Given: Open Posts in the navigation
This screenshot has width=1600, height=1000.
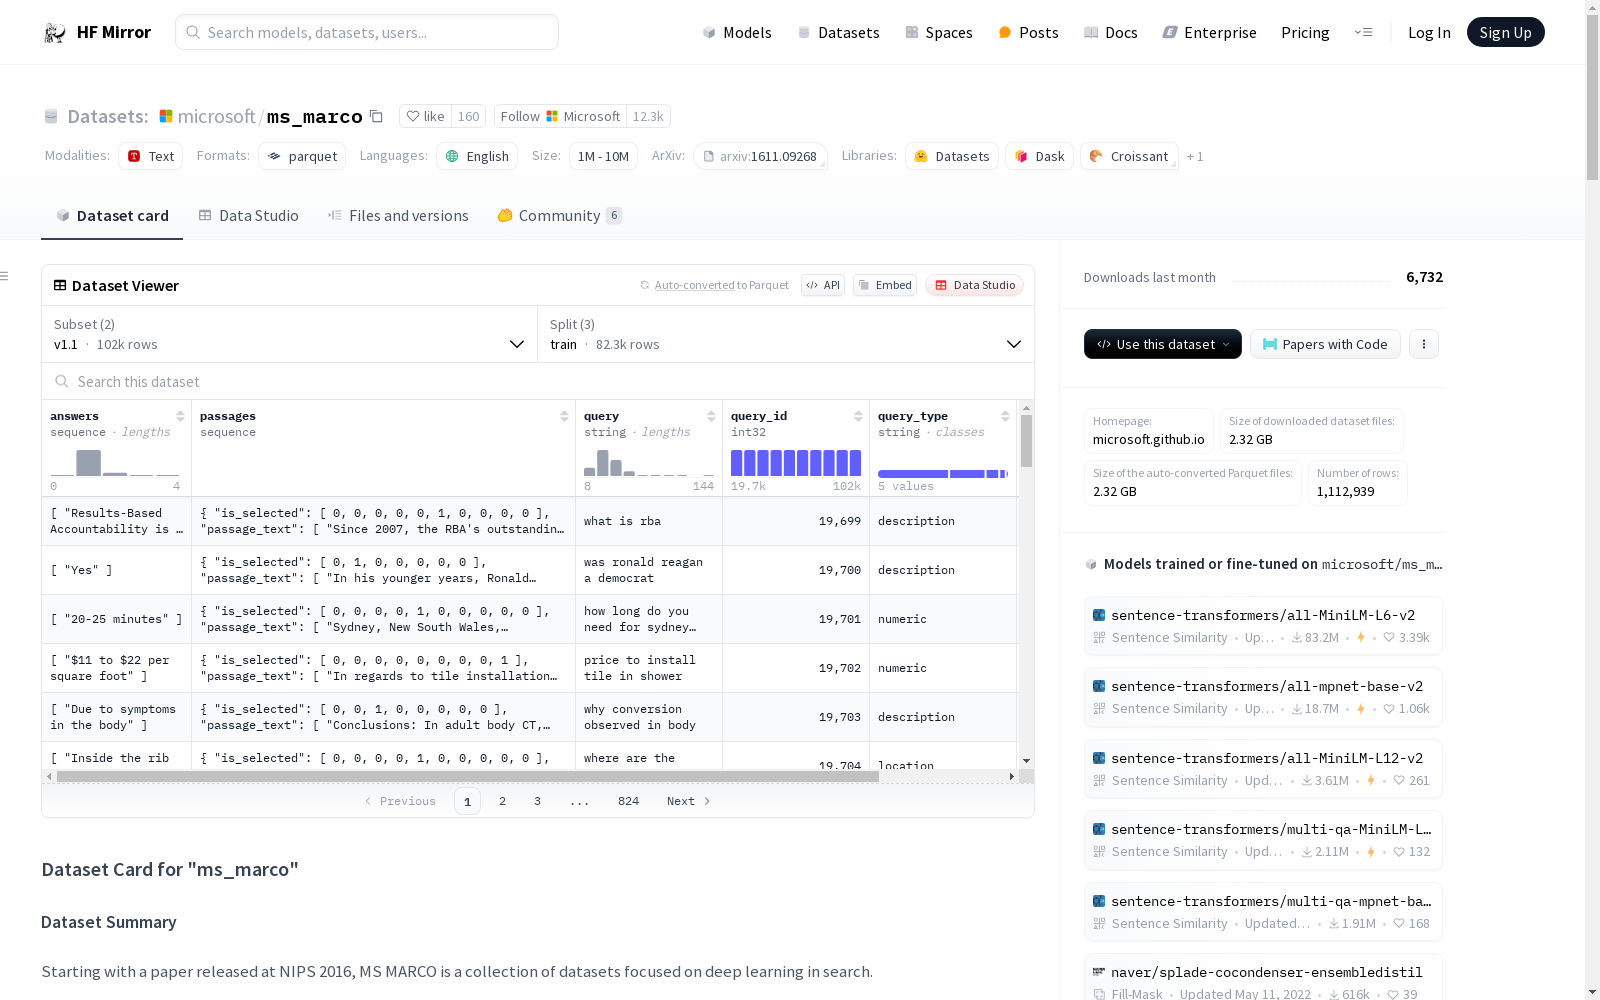Looking at the screenshot, I should (1028, 32).
